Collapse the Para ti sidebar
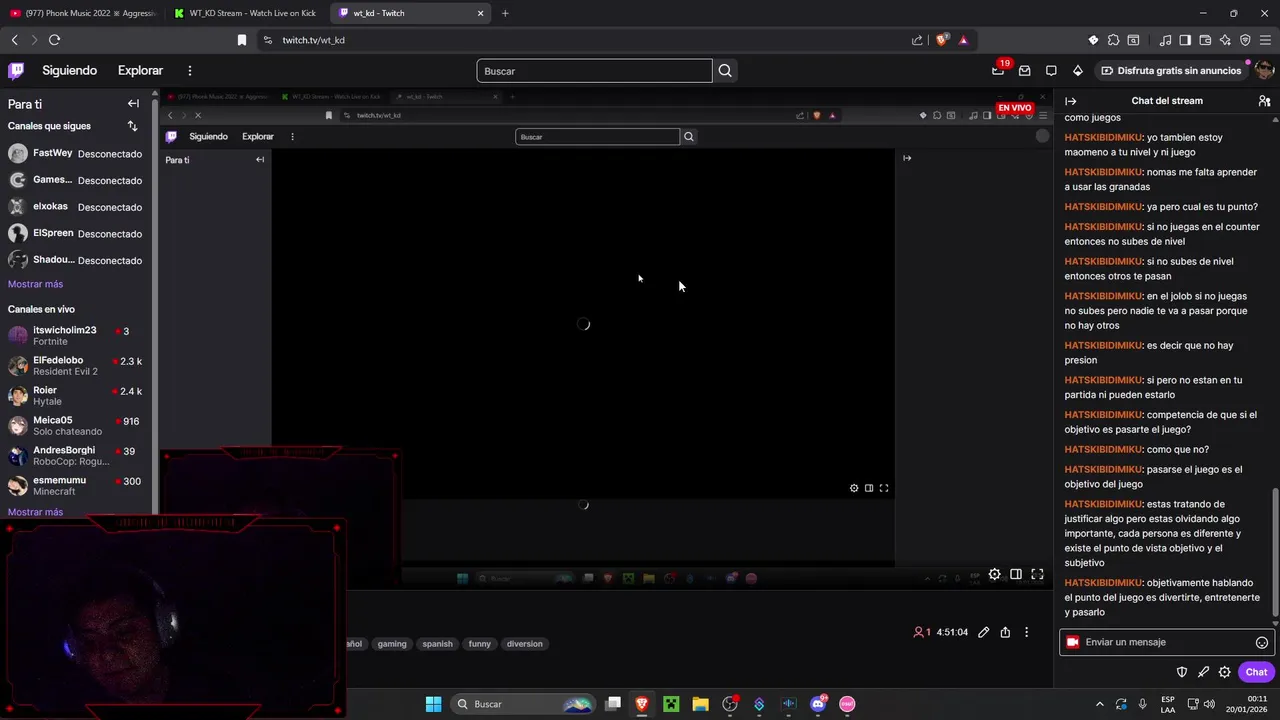Image resolution: width=1280 pixels, height=720 pixels. tap(133, 104)
